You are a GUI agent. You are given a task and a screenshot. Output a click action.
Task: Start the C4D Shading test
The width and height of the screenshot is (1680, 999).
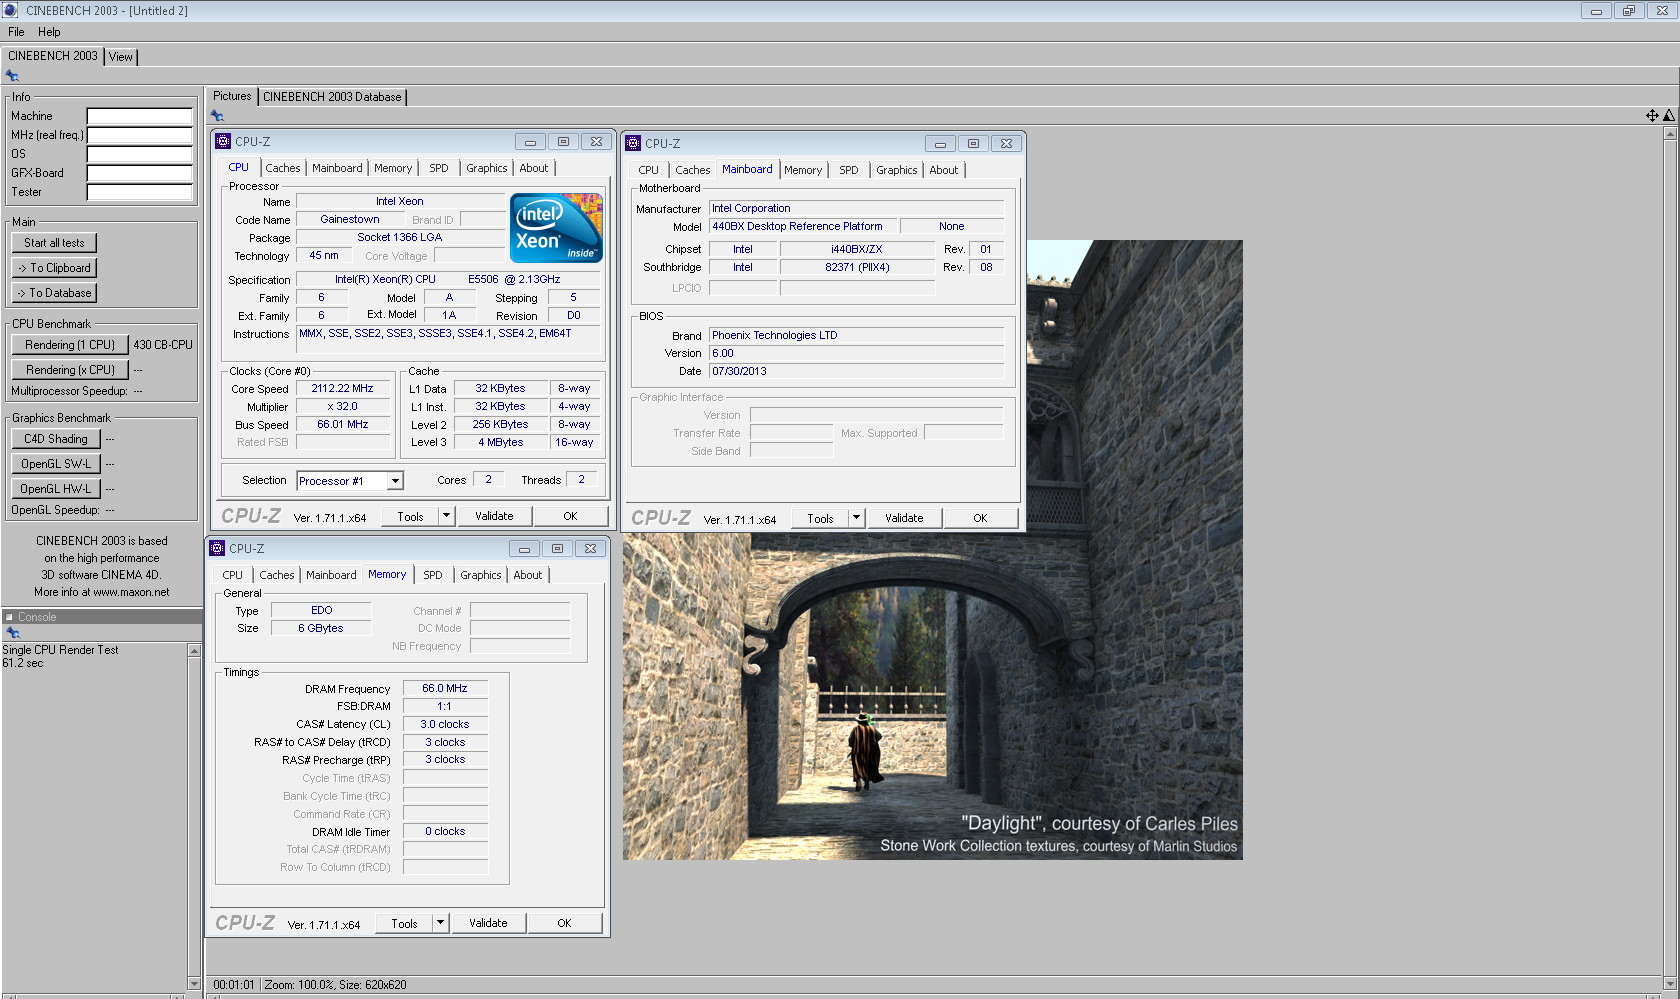click(x=56, y=439)
